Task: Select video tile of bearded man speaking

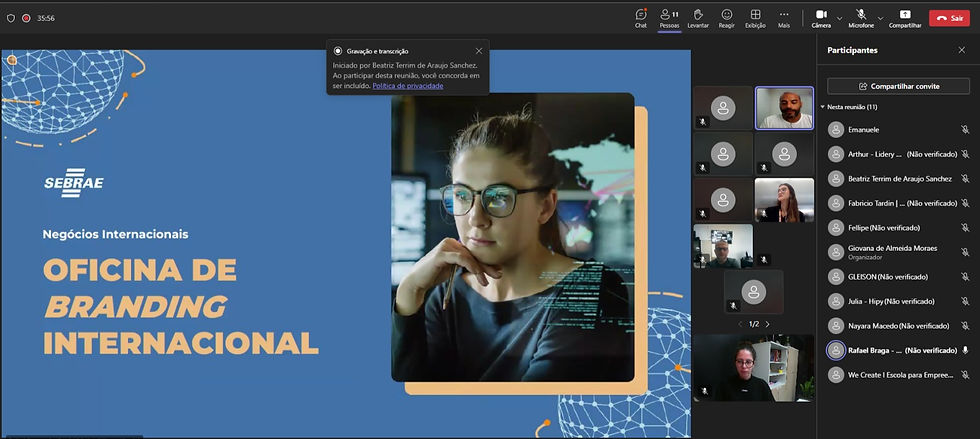Action: point(784,108)
